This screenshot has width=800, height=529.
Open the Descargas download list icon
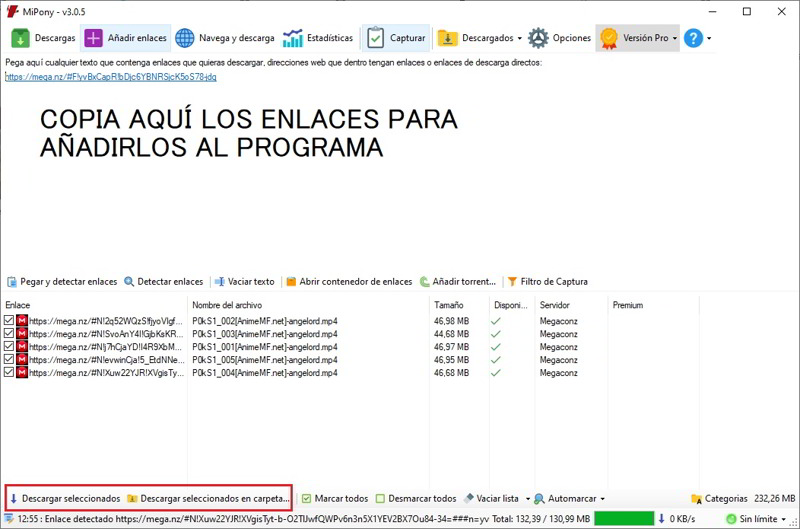[x=21, y=38]
